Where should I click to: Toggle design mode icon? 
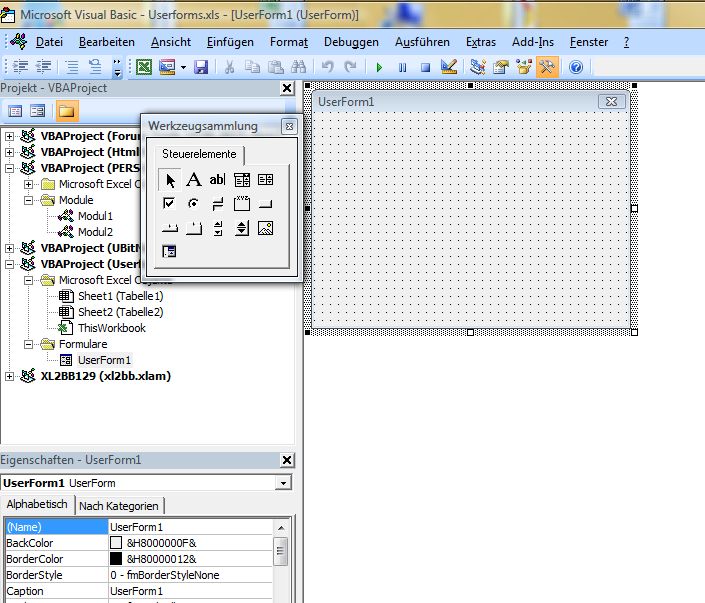(x=449, y=67)
